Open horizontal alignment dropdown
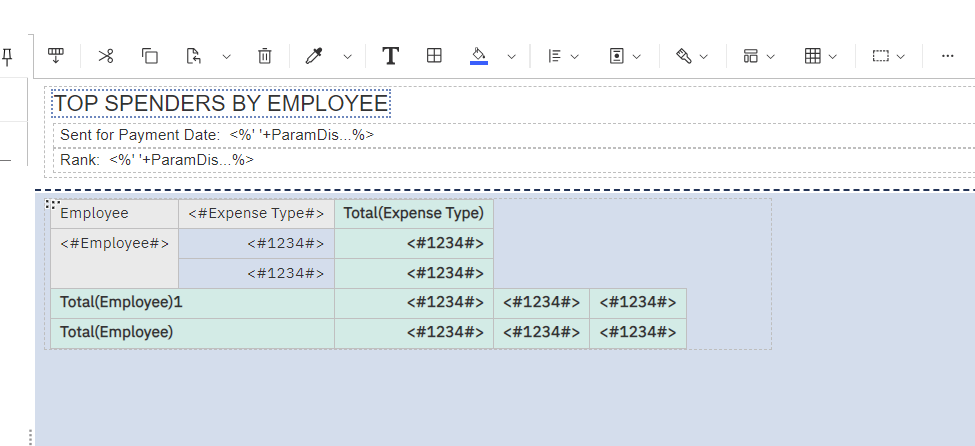This screenshot has width=975, height=446. [x=563, y=56]
